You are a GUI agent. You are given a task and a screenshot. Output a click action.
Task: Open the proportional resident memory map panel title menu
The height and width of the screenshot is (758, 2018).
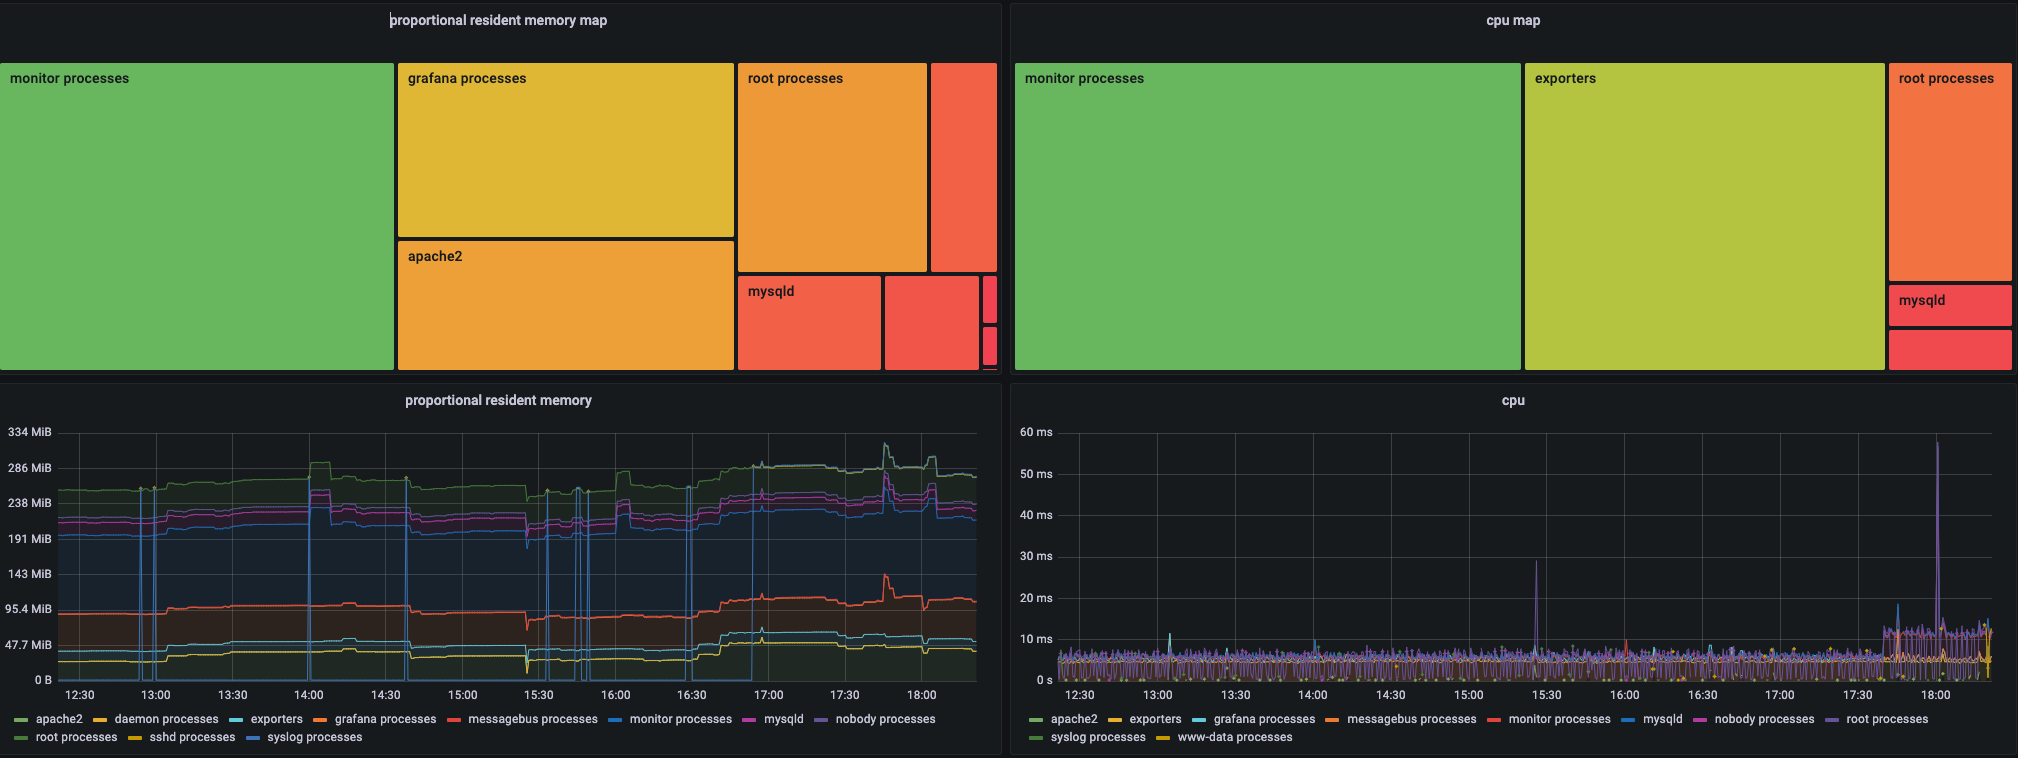tap(498, 20)
